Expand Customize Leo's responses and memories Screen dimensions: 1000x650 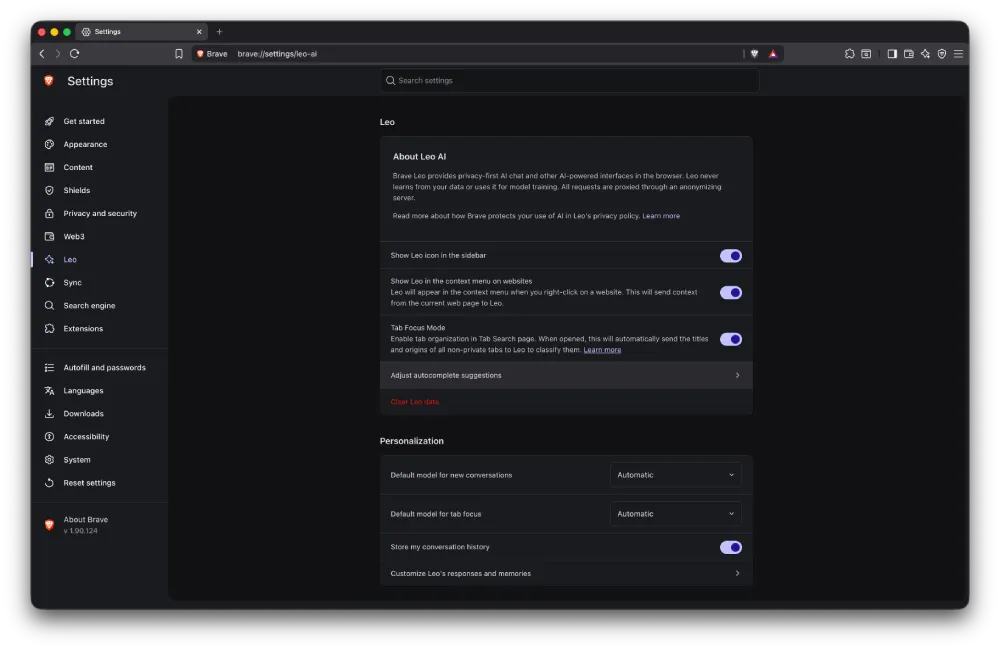pyautogui.click(x=566, y=573)
